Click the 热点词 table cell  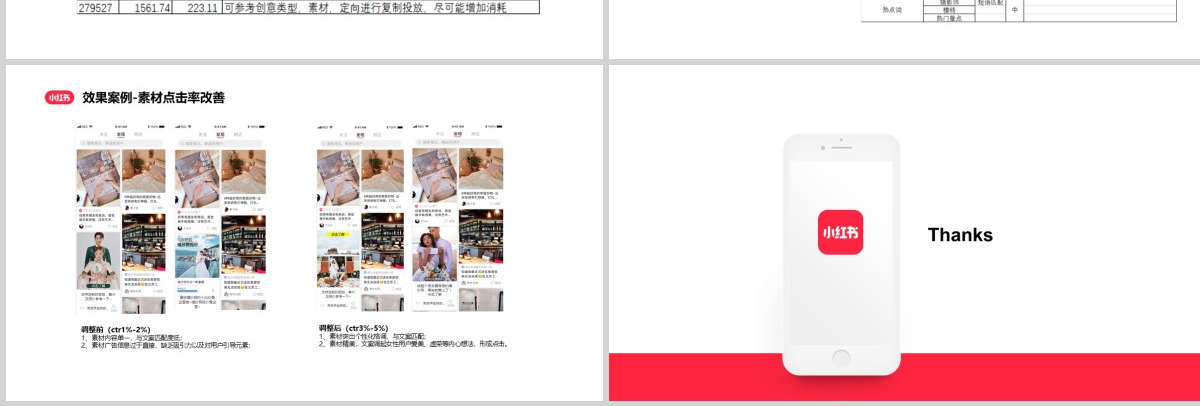[891, 10]
